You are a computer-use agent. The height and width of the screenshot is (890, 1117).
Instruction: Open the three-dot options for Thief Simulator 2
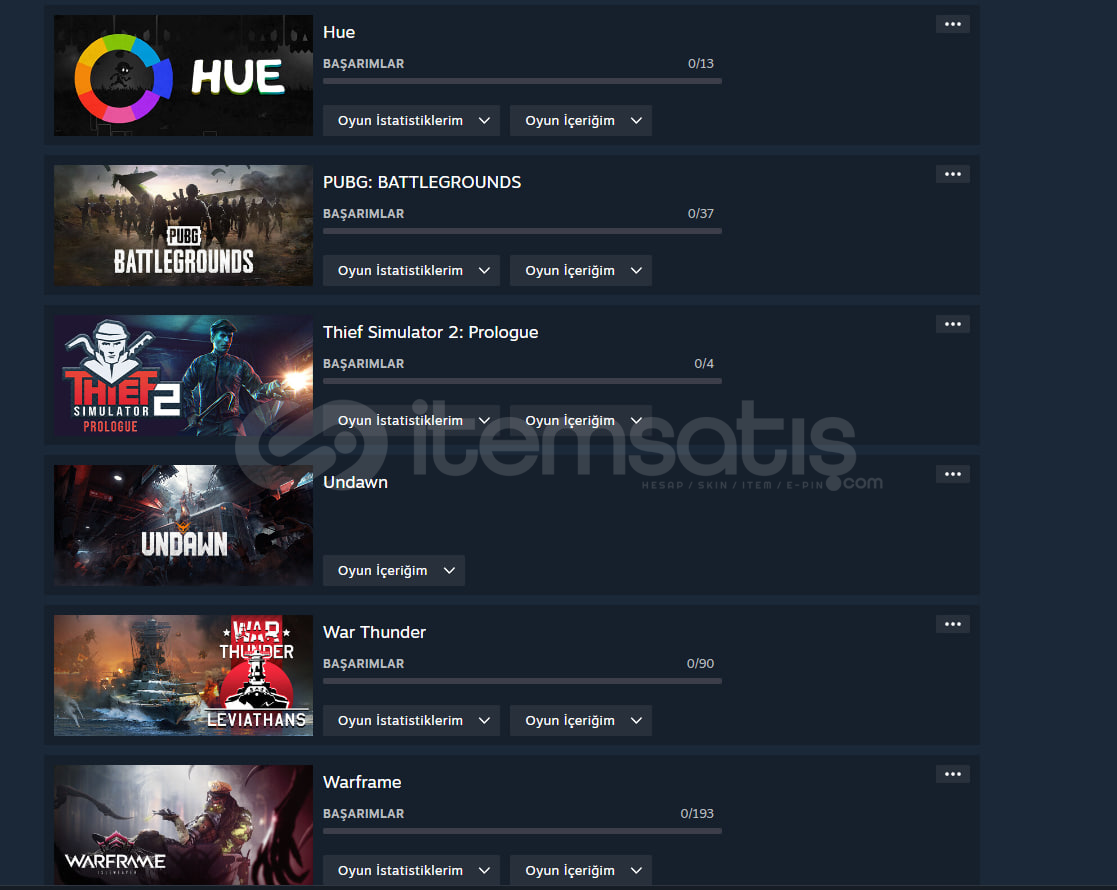952,324
